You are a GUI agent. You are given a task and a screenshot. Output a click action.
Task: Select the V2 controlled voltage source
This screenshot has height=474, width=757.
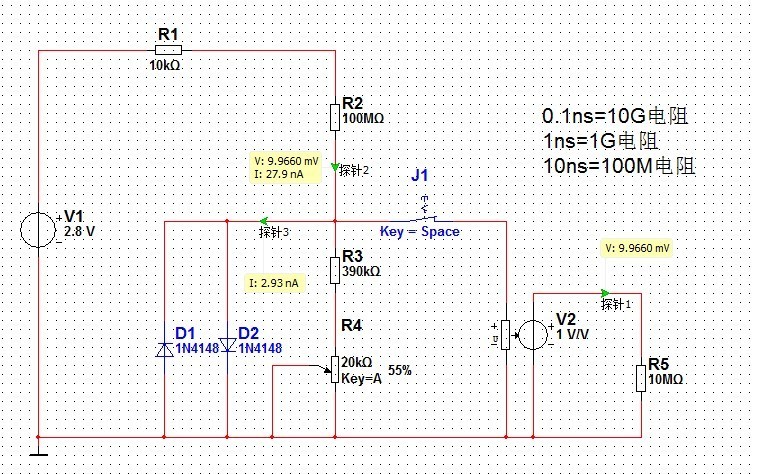(533, 334)
